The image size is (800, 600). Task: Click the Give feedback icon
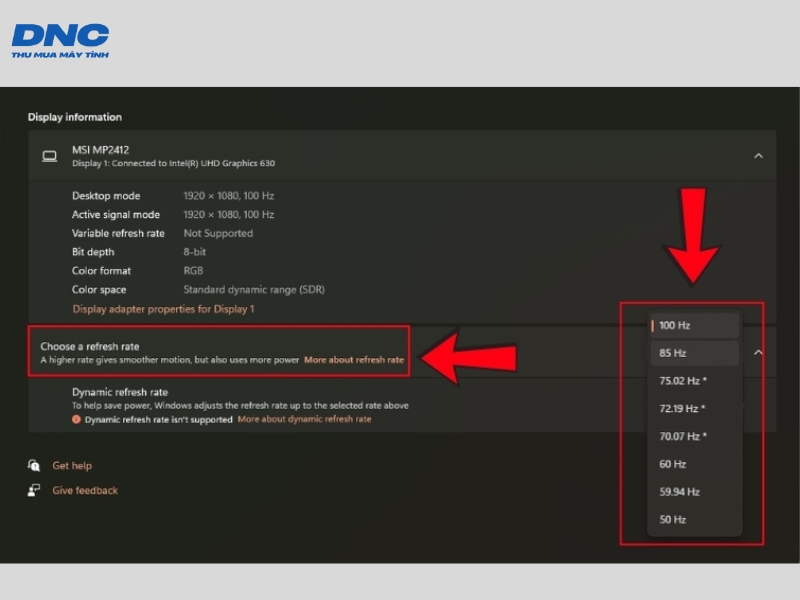click(34, 490)
